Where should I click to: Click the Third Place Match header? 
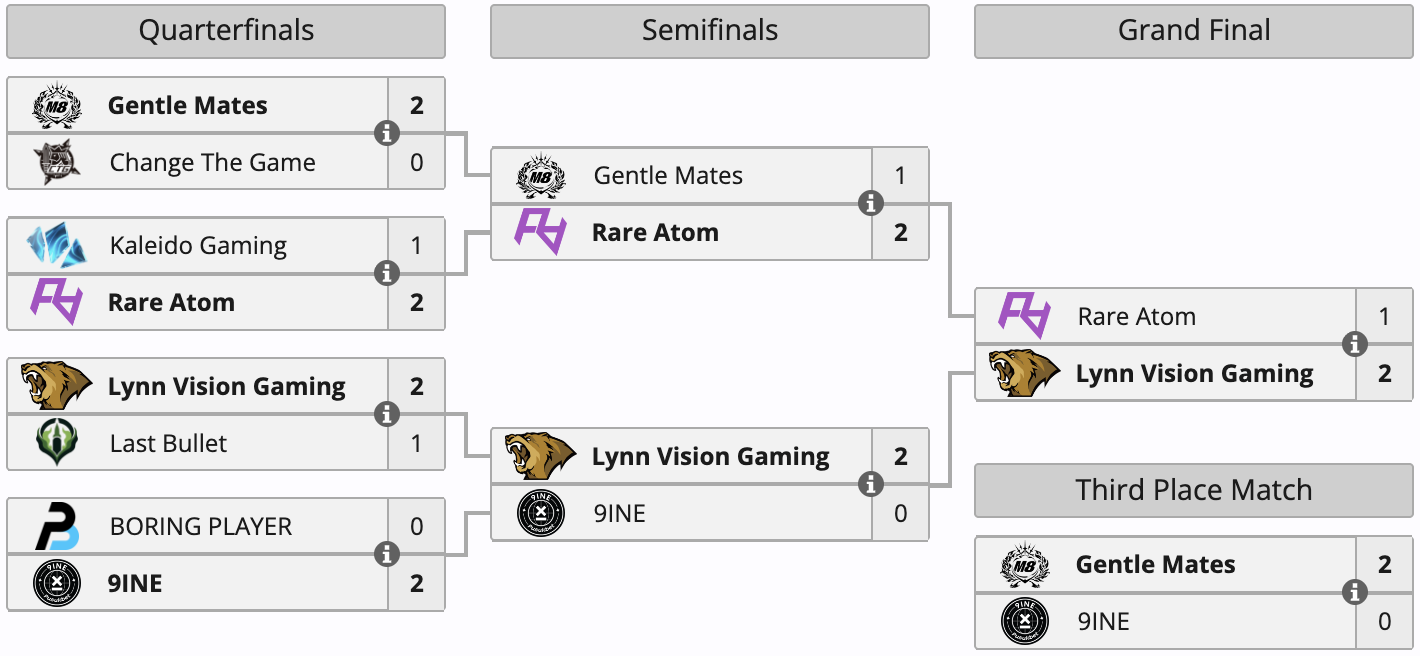coord(1194,490)
